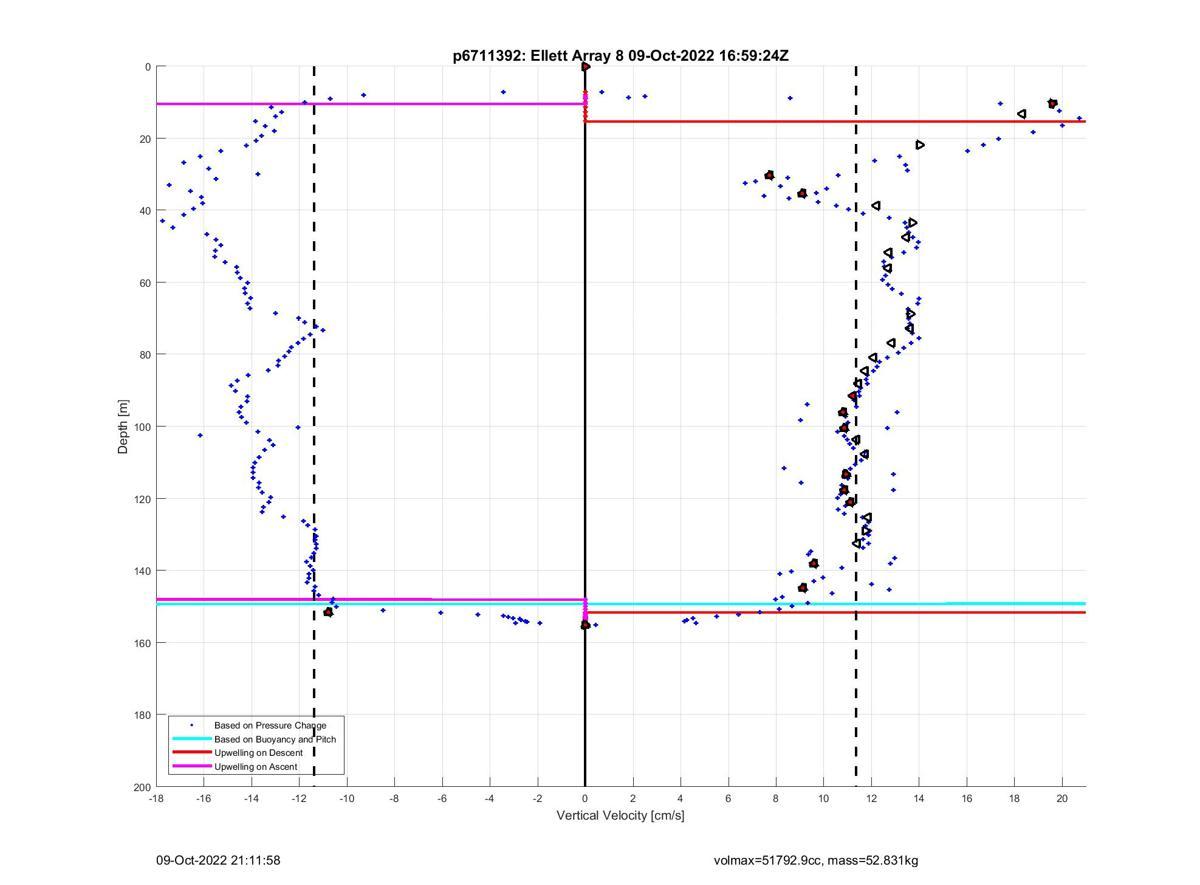Click the red line sample in legend

click(191, 753)
